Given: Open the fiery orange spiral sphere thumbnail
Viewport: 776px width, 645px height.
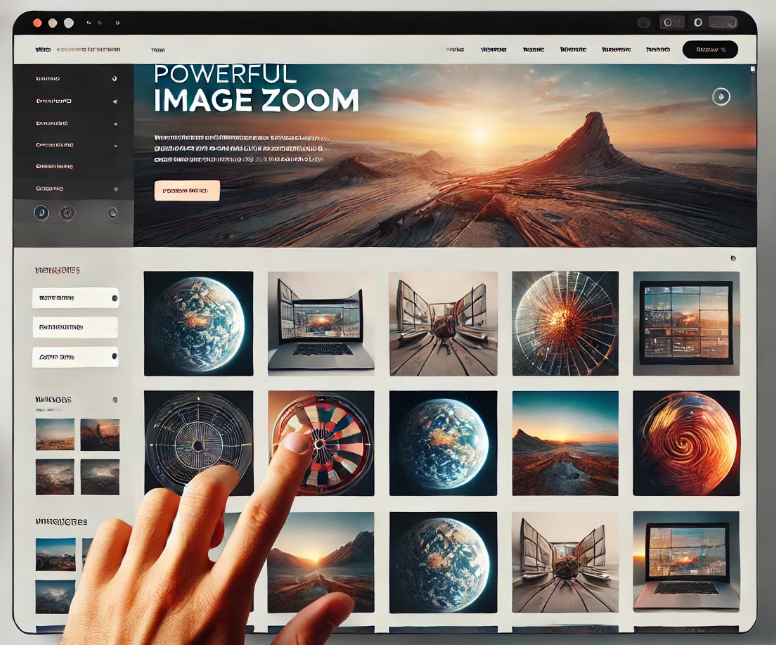Looking at the screenshot, I should 686,443.
